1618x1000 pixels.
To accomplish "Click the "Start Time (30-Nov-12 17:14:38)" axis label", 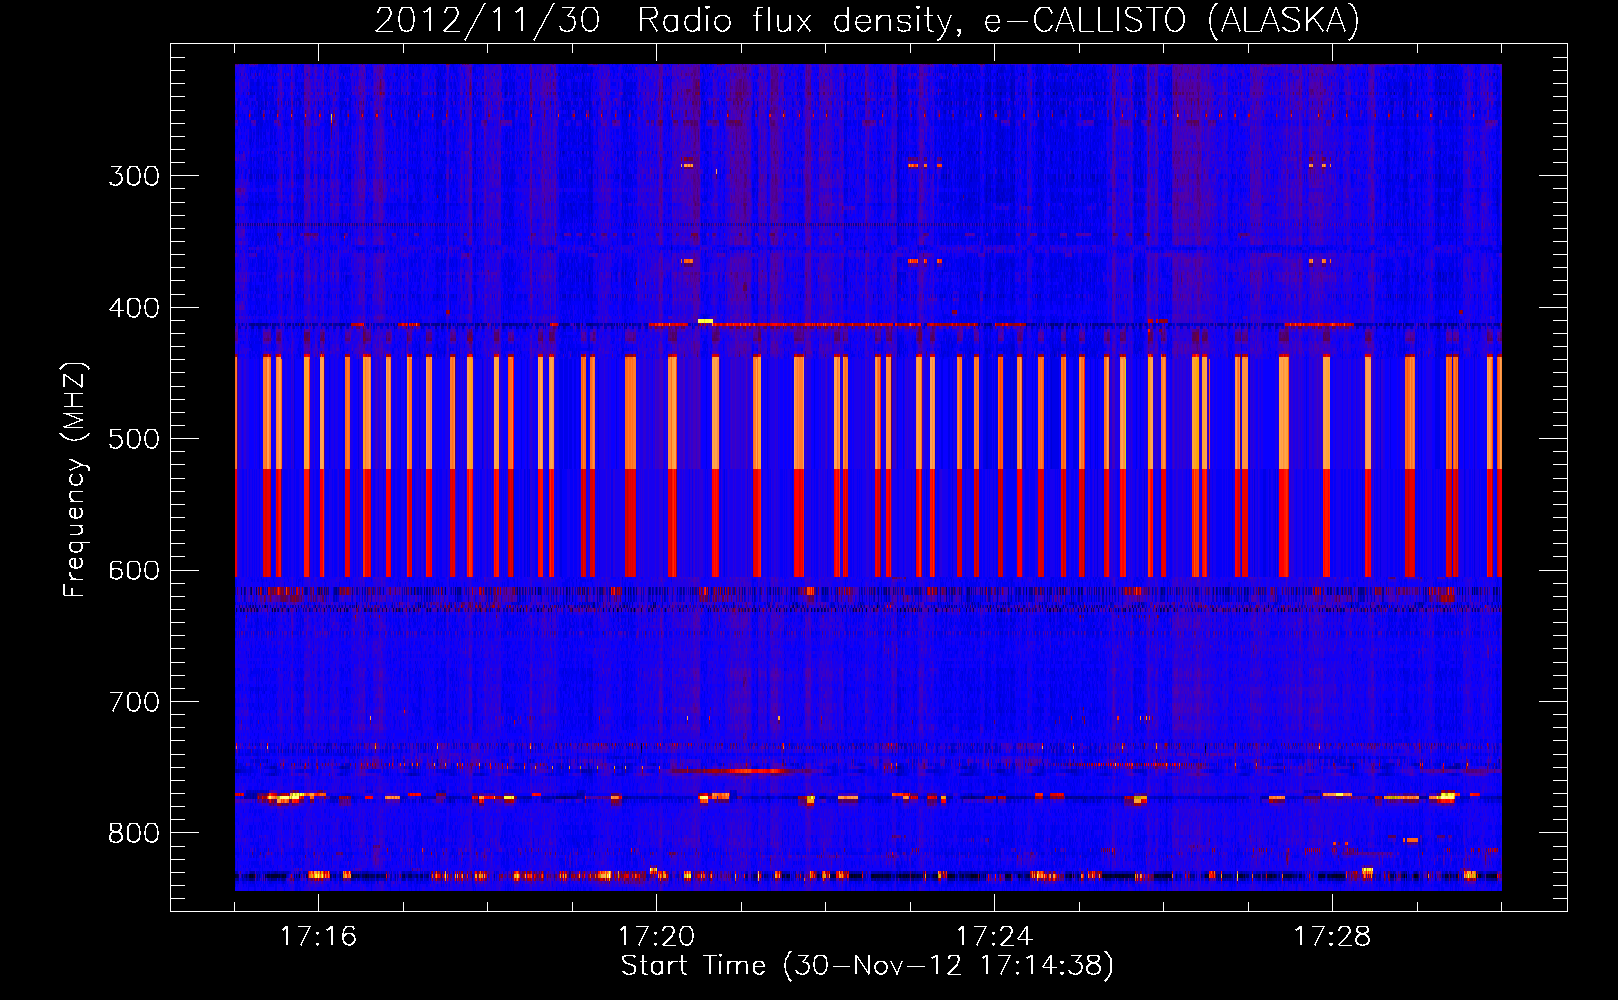I will click(x=867, y=966).
